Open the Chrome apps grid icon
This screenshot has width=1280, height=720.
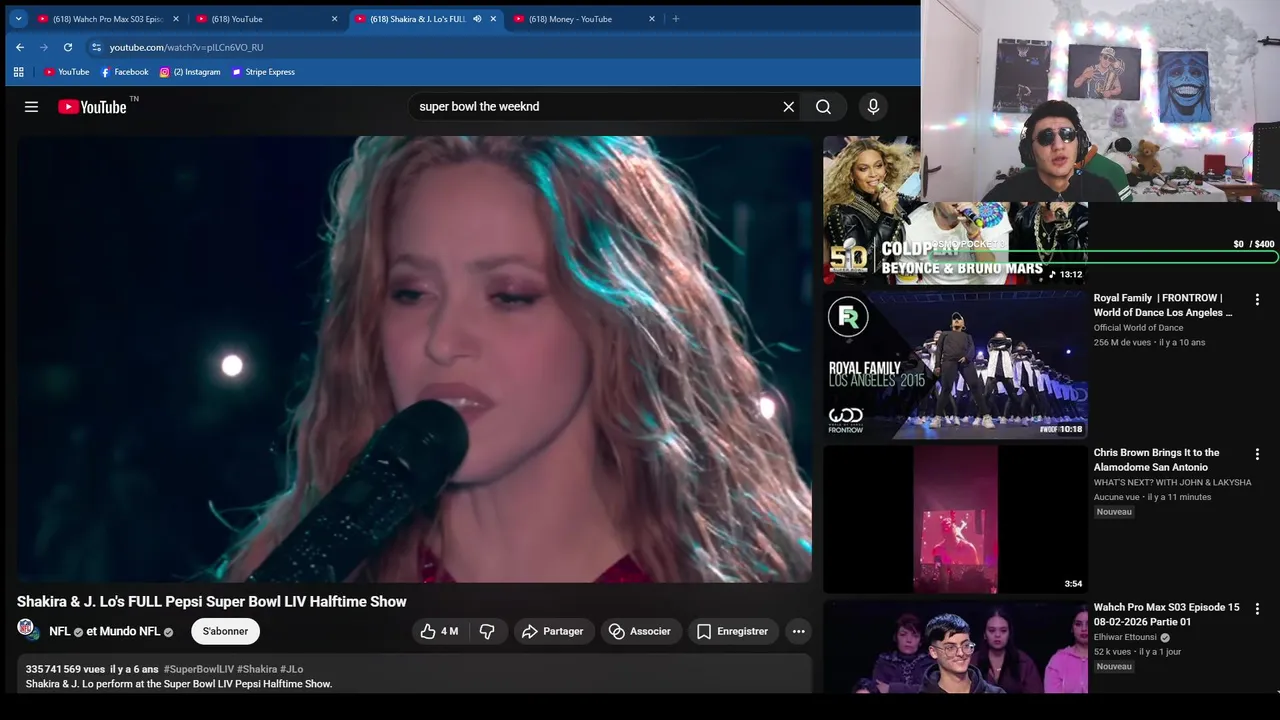click(18, 72)
